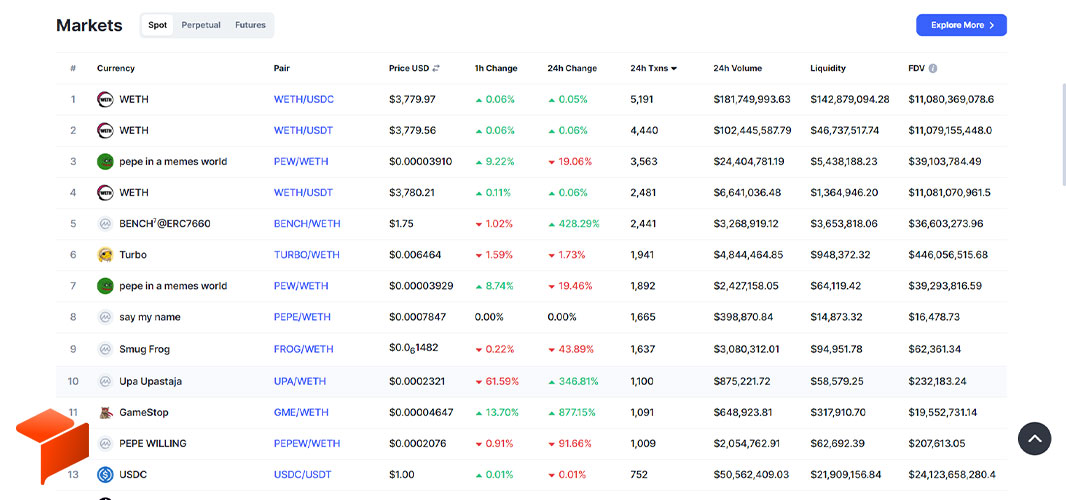Open the TURBO/WETH pair link
Screen dimensions: 1066x500
point(307,254)
